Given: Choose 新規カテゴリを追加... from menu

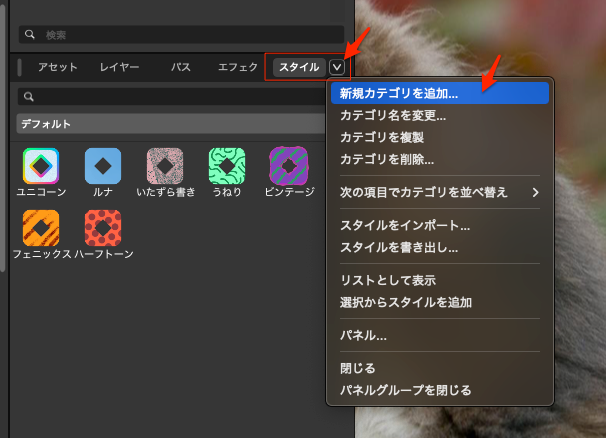Looking at the screenshot, I should 398,93.
